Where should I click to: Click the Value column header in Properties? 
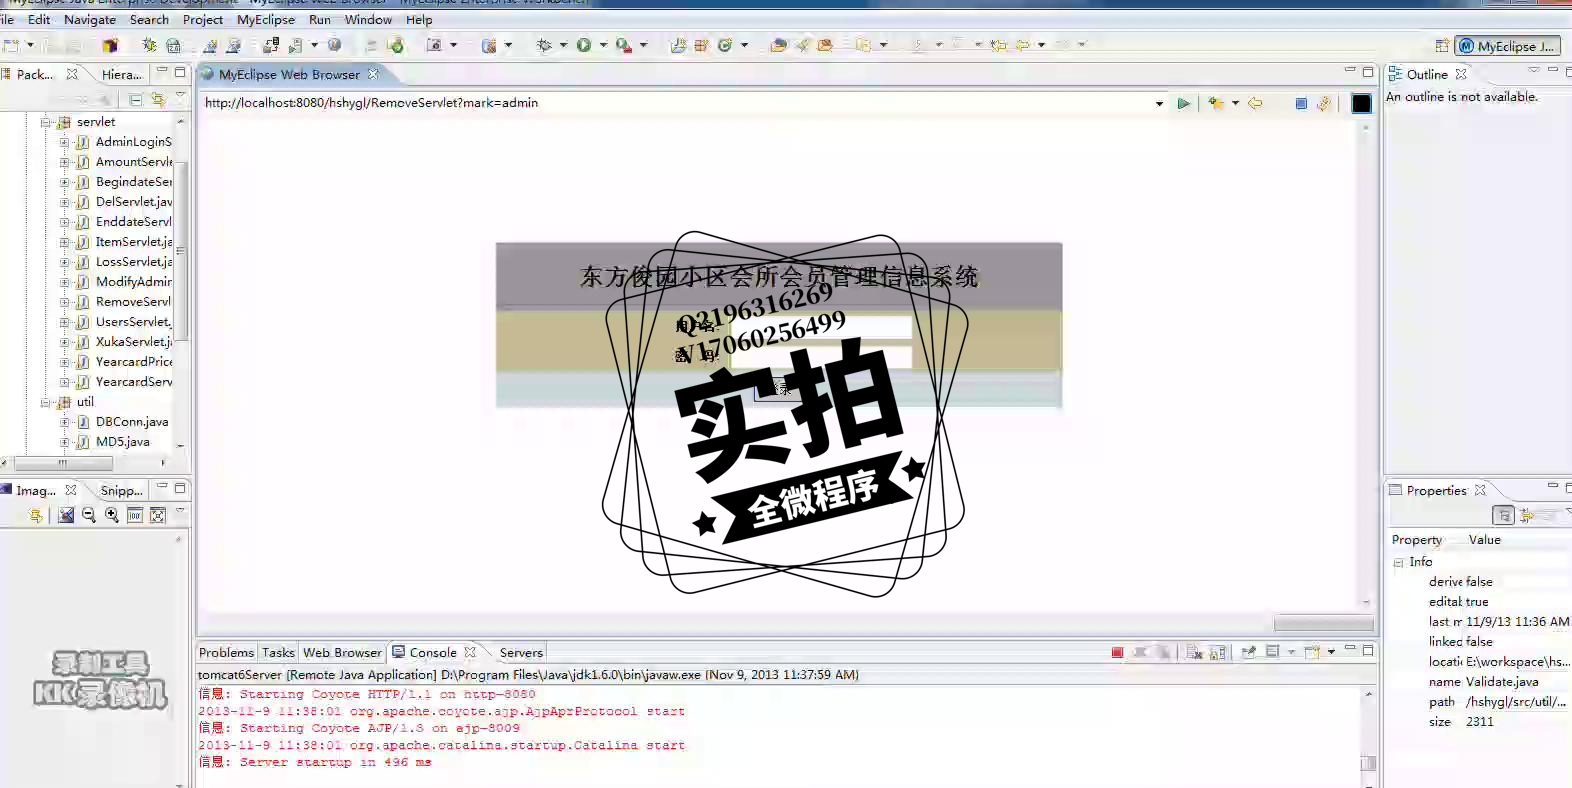click(1484, 540)
